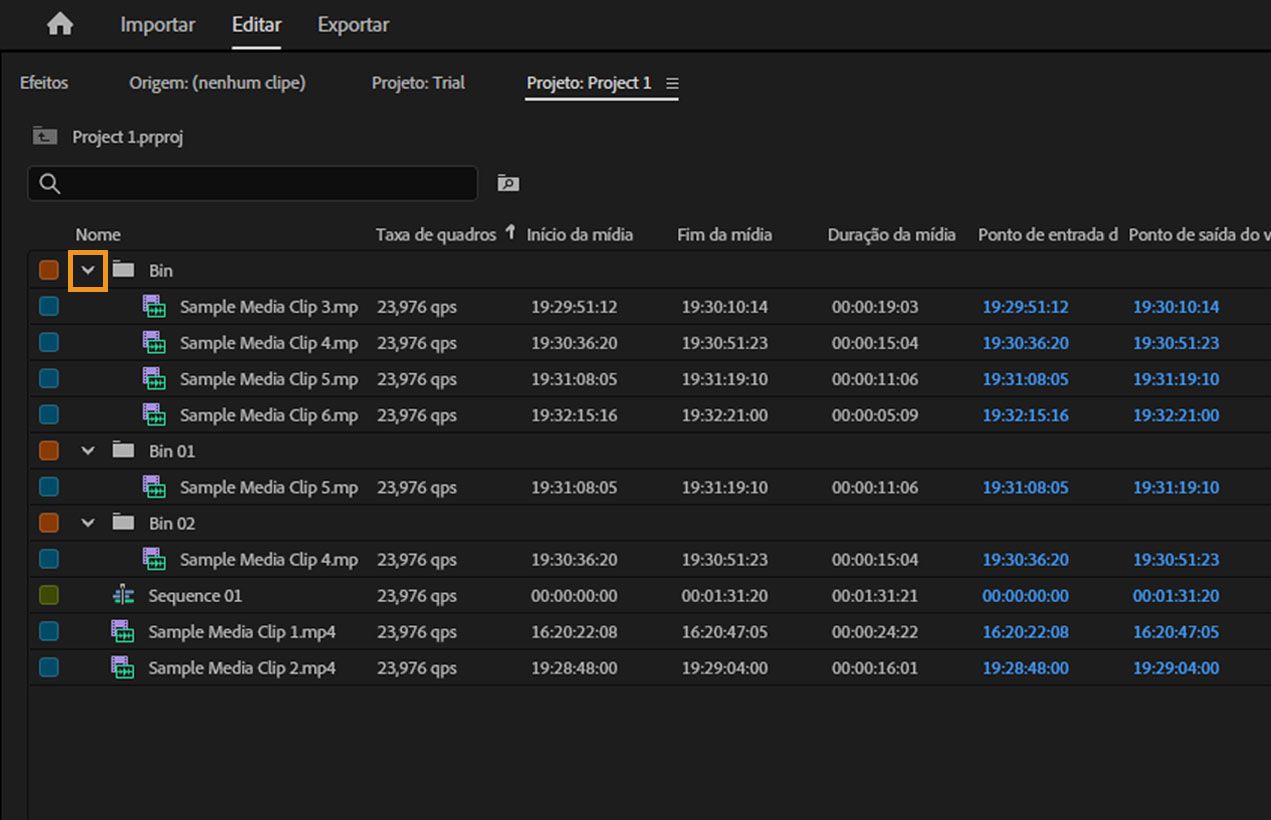Click the Sample Media Clip 1.mp4 clip icon
This screenshot has height=820, width=1271.
pyautogui.click(x=123, y=632)
